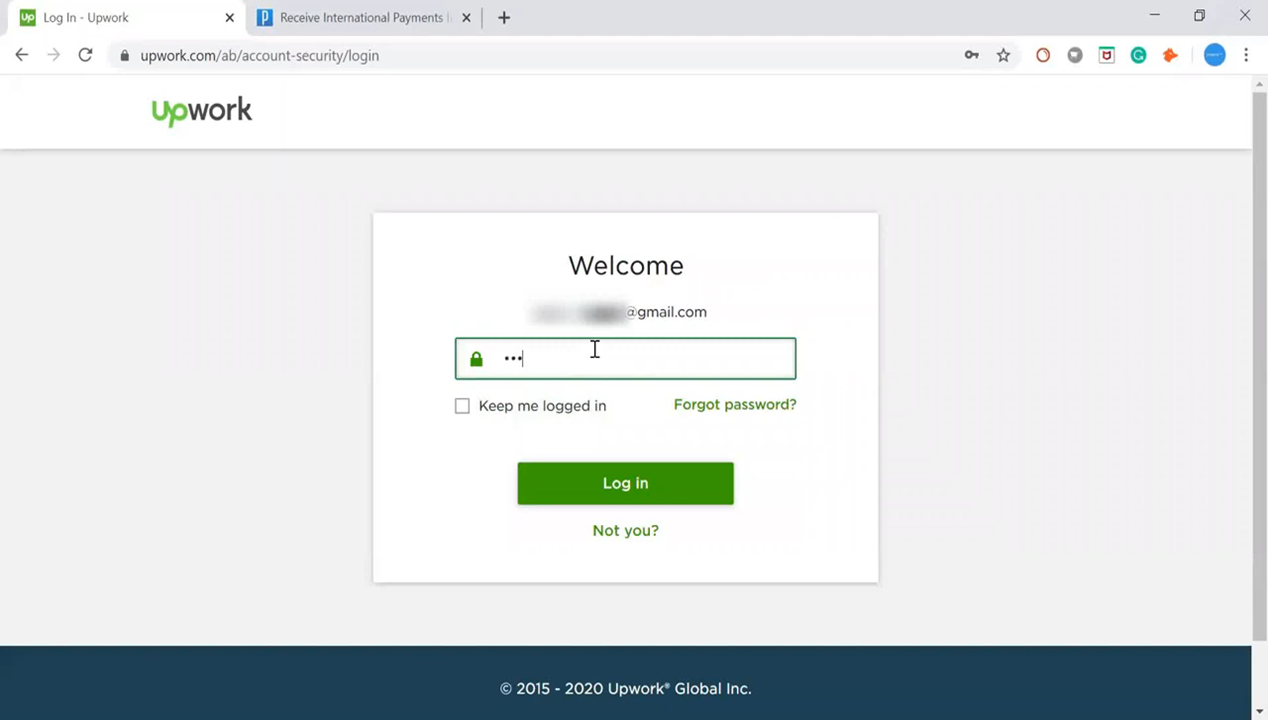The width and height of the screenshot is (1268, 720).
Task: Click the scrollbar up arrow
Action: [x=1259, y=83]
